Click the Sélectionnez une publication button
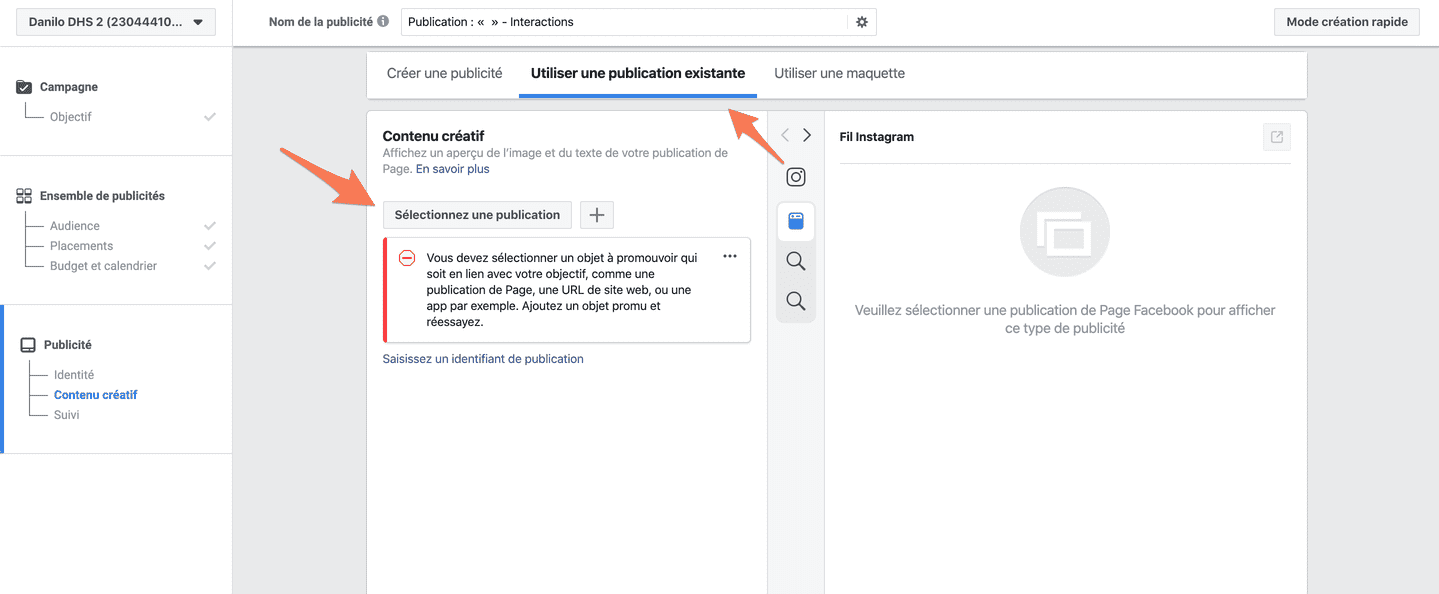This screenshot has width=1439, height=594. pyautogui.click(x=477, y=215)
